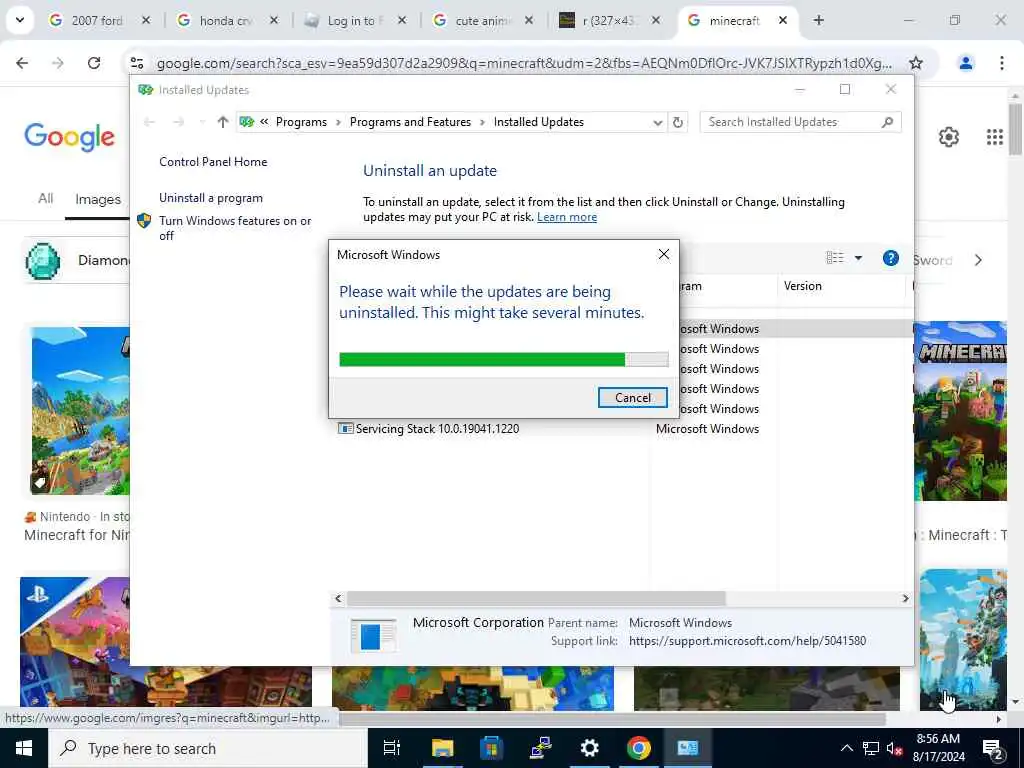The image size is (1024, 768).
Task: Expand the address bar history dropdown
Action: tap(657, 122)
